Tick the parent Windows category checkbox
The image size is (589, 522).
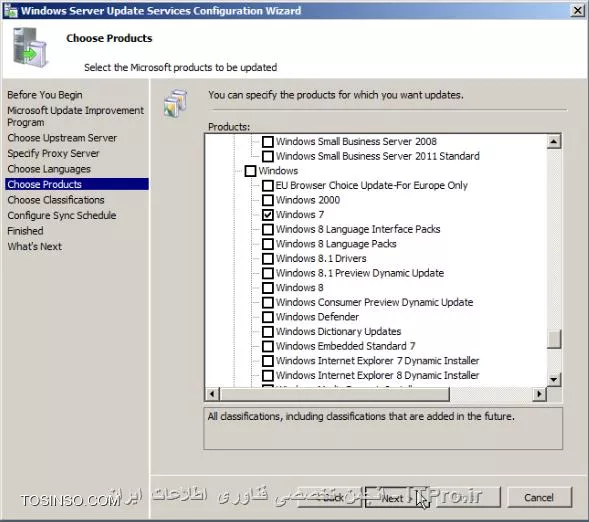250,171
